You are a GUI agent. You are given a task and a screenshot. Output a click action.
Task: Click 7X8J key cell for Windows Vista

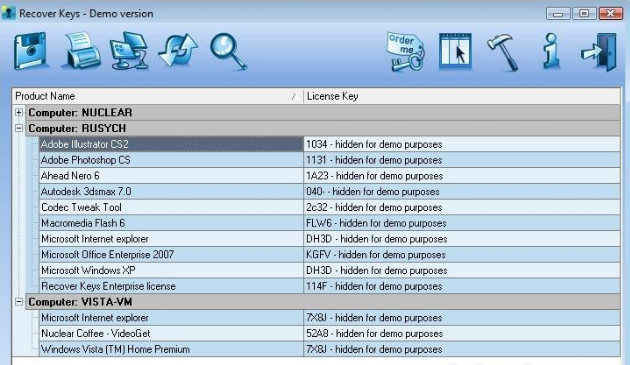pos(462,349)
